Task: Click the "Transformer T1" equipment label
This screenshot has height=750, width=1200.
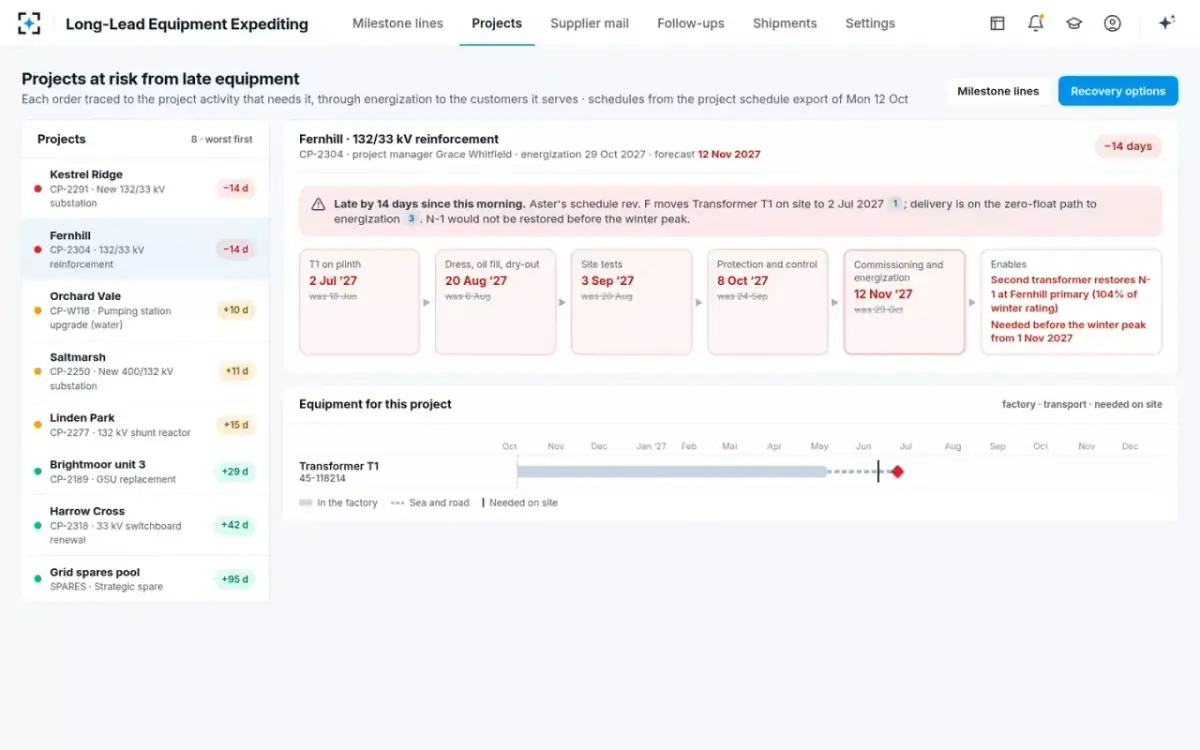Action: pyautogui.click(x=339, y=466)
